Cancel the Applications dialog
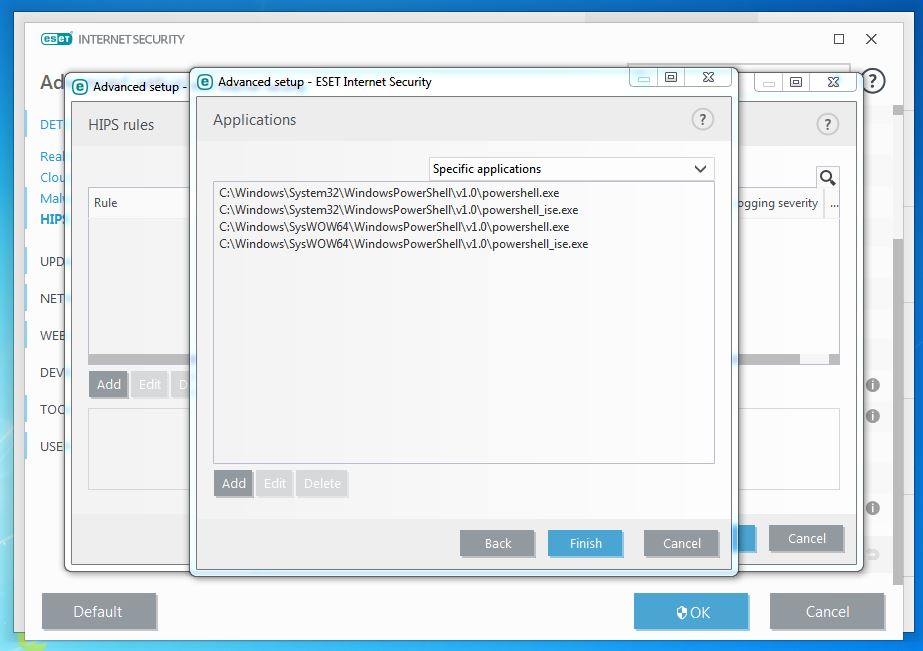The width and height of the screenshot is (923, 651). [681, 543]
